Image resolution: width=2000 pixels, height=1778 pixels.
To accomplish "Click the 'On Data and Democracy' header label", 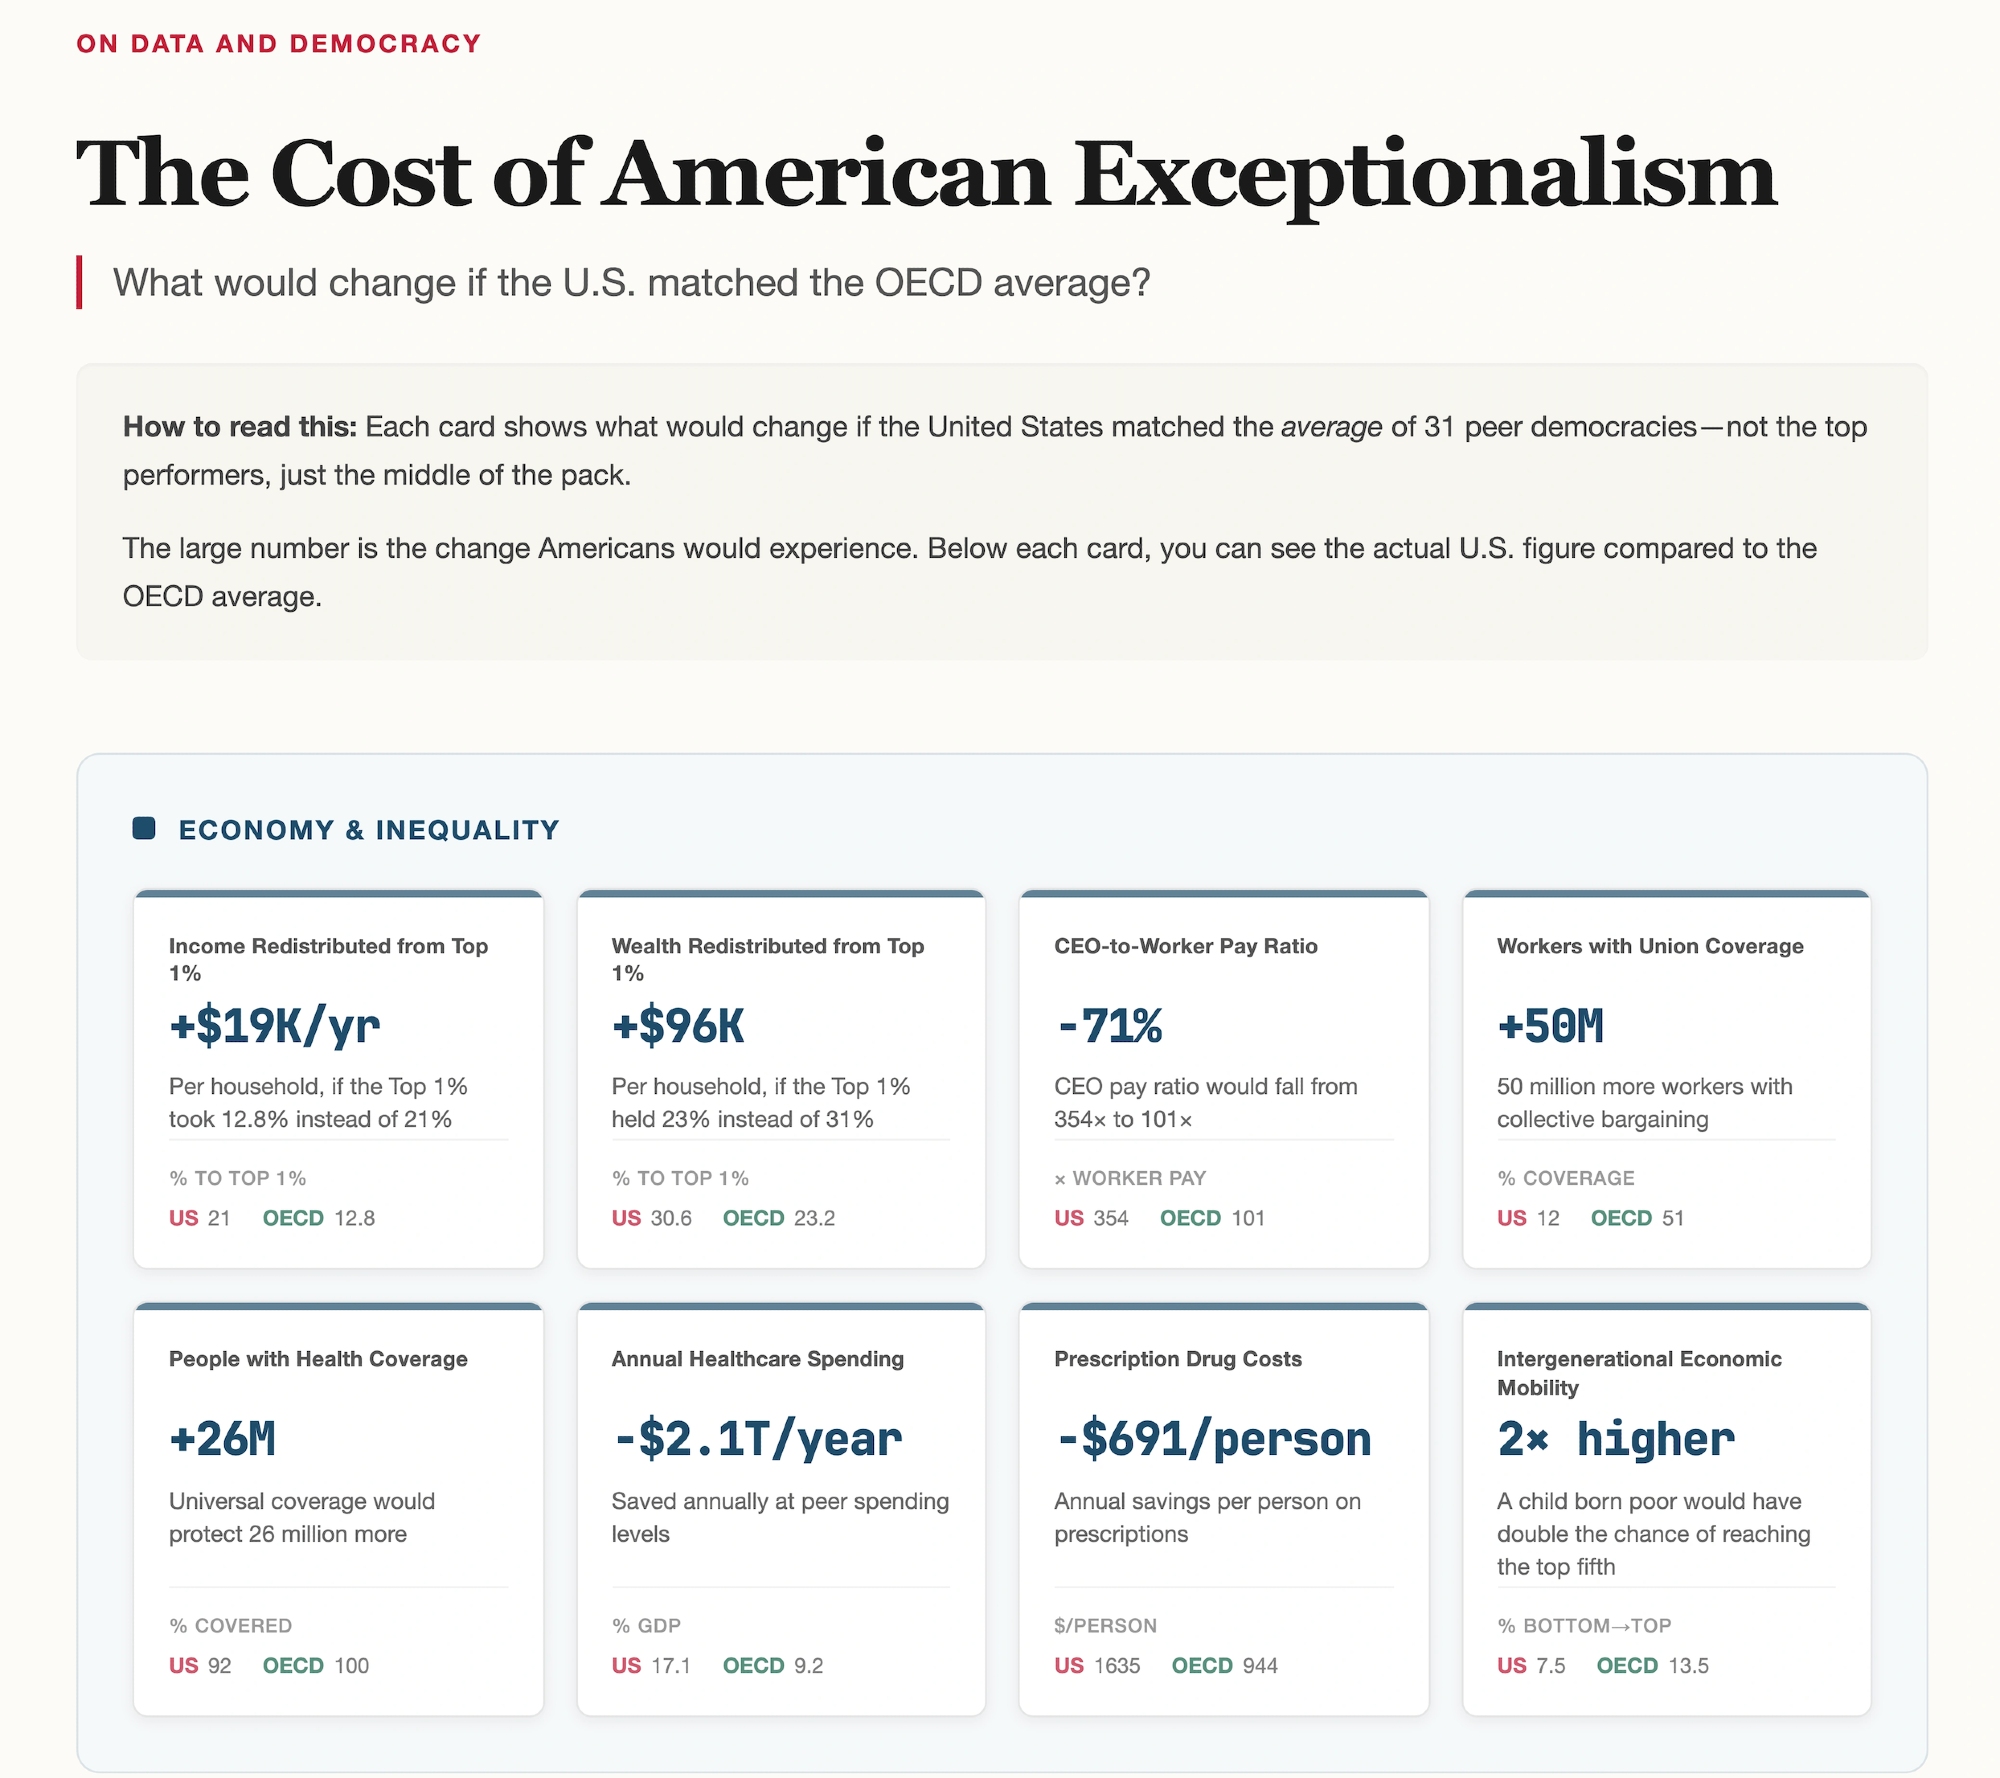I will click(x=279, y=44).
